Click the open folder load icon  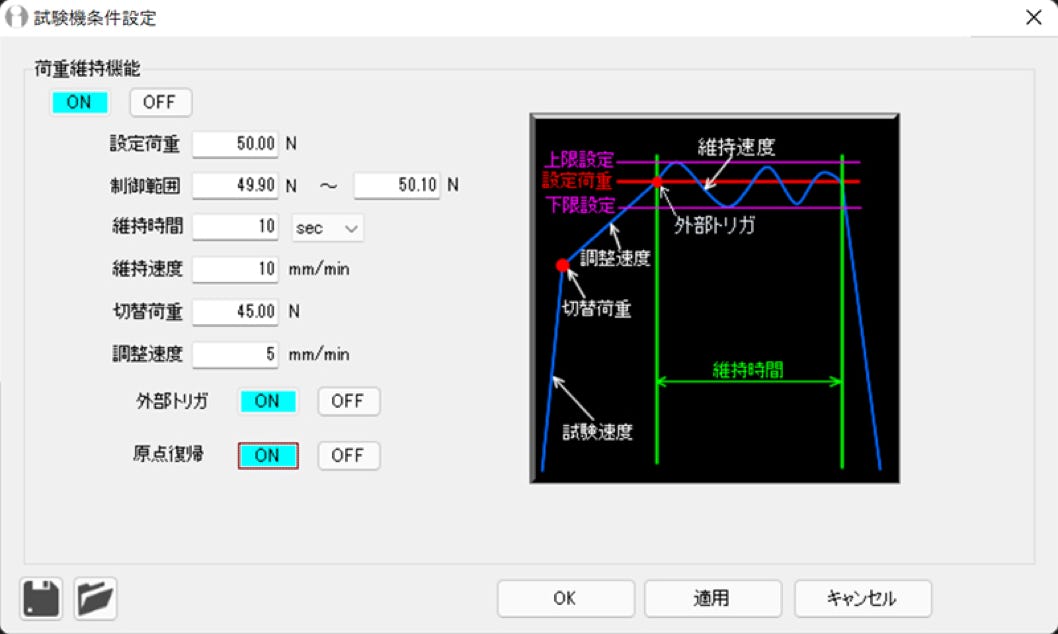click(x=95, y=598)
